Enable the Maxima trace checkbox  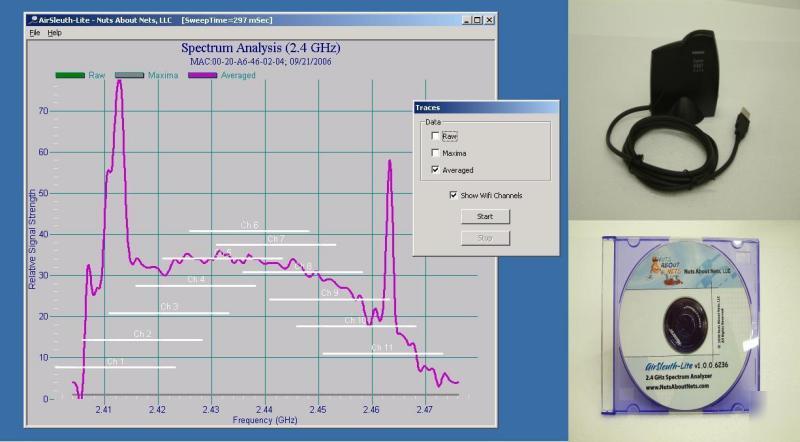(x=435, y=153)
